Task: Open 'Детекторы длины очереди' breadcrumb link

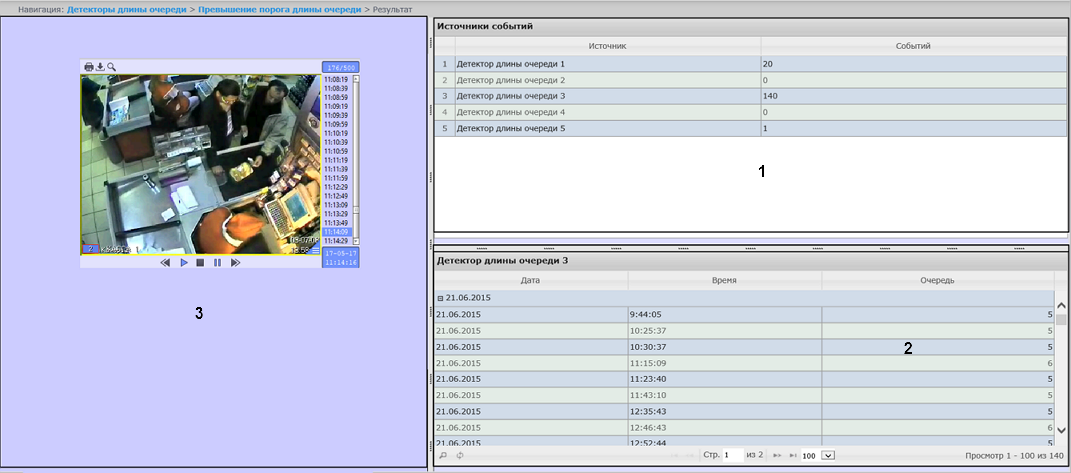Action: click(x=126, y=8)
